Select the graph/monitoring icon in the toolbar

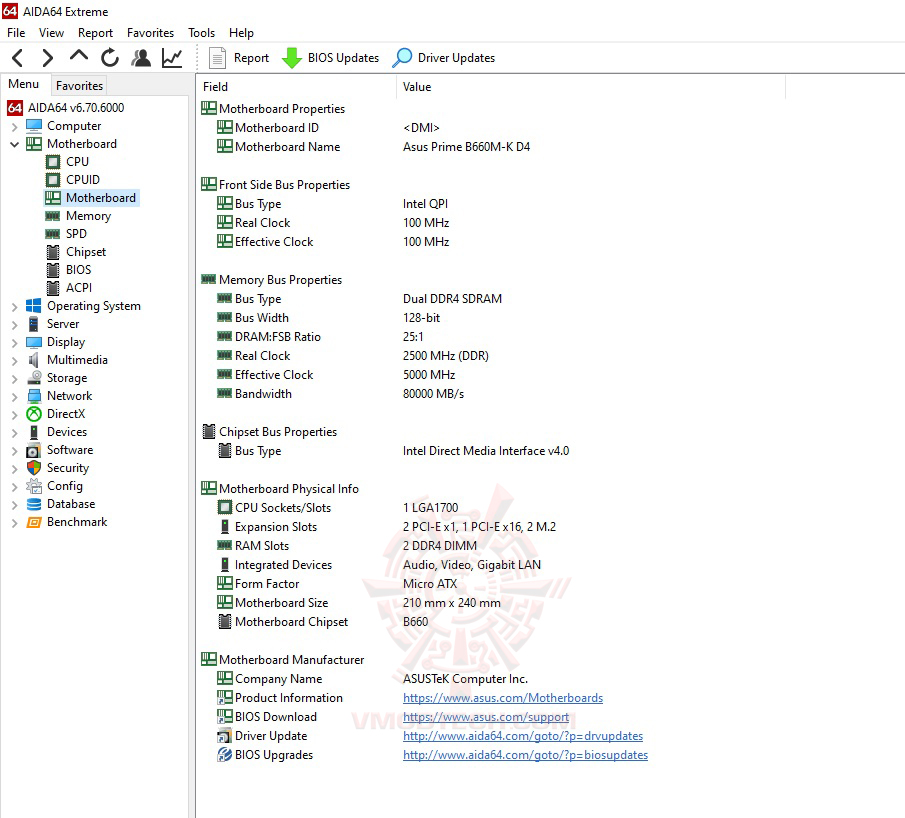click(171, 57)
